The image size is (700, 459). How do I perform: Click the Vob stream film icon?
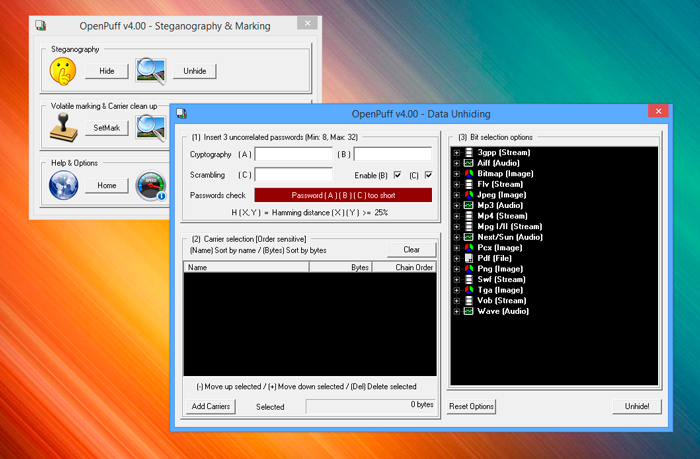468,300
